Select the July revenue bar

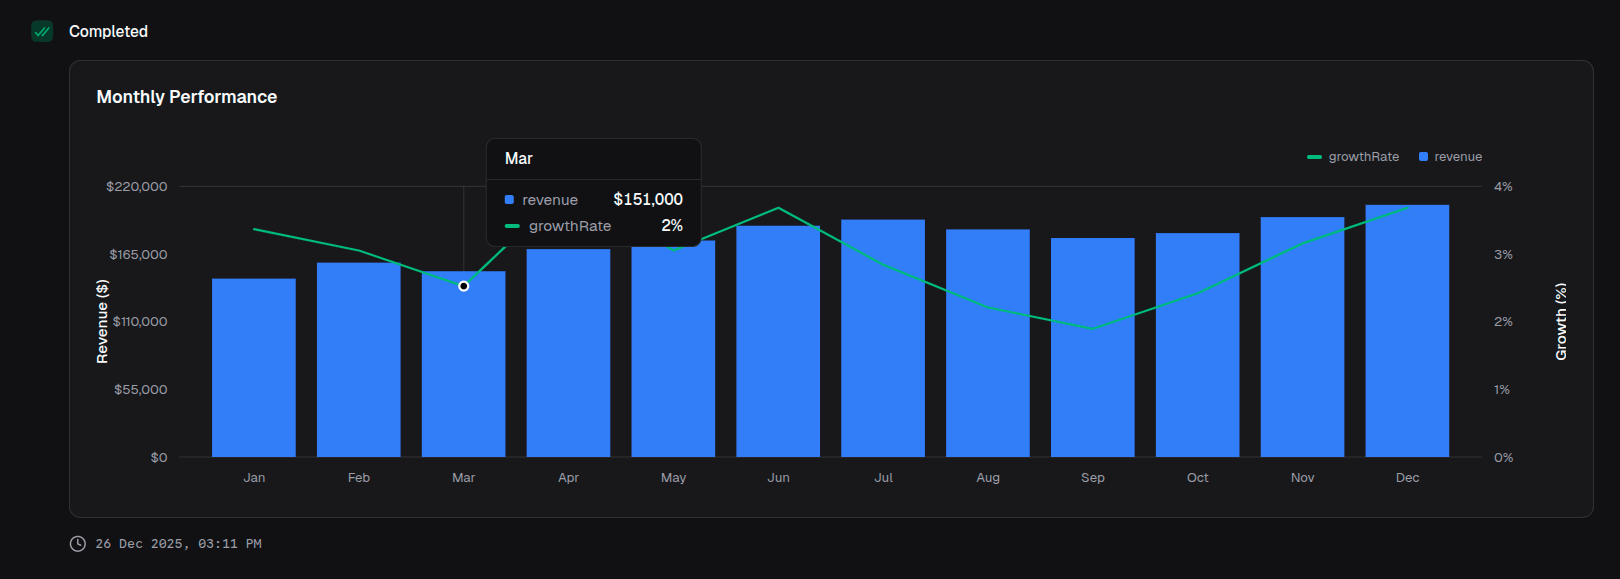(883, 338)
